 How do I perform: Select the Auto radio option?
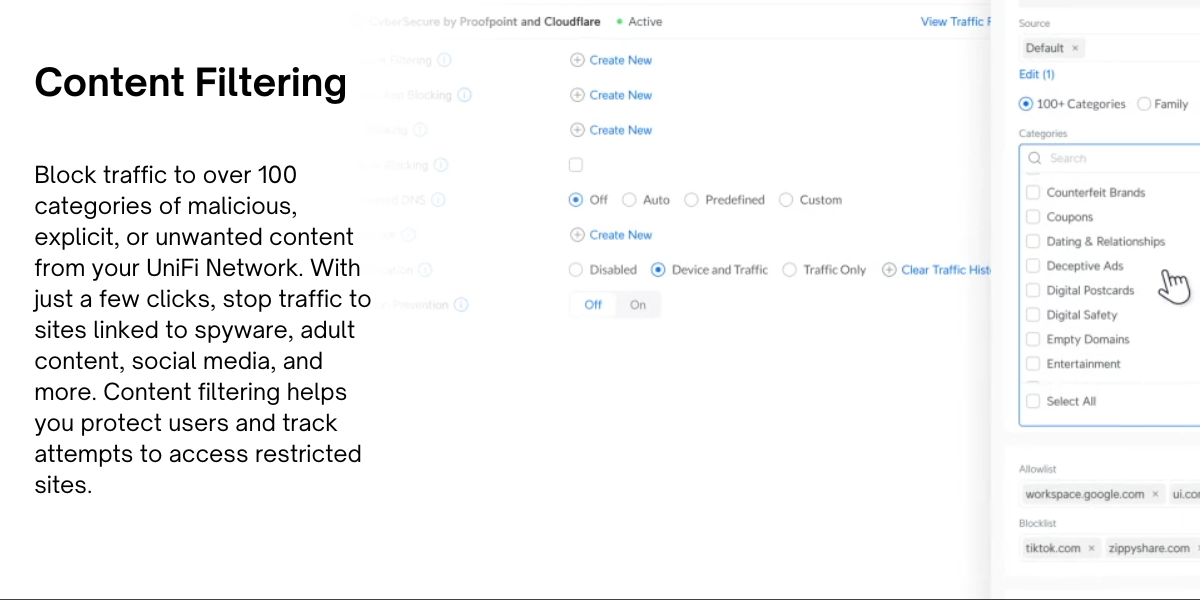tap(629, 200)
